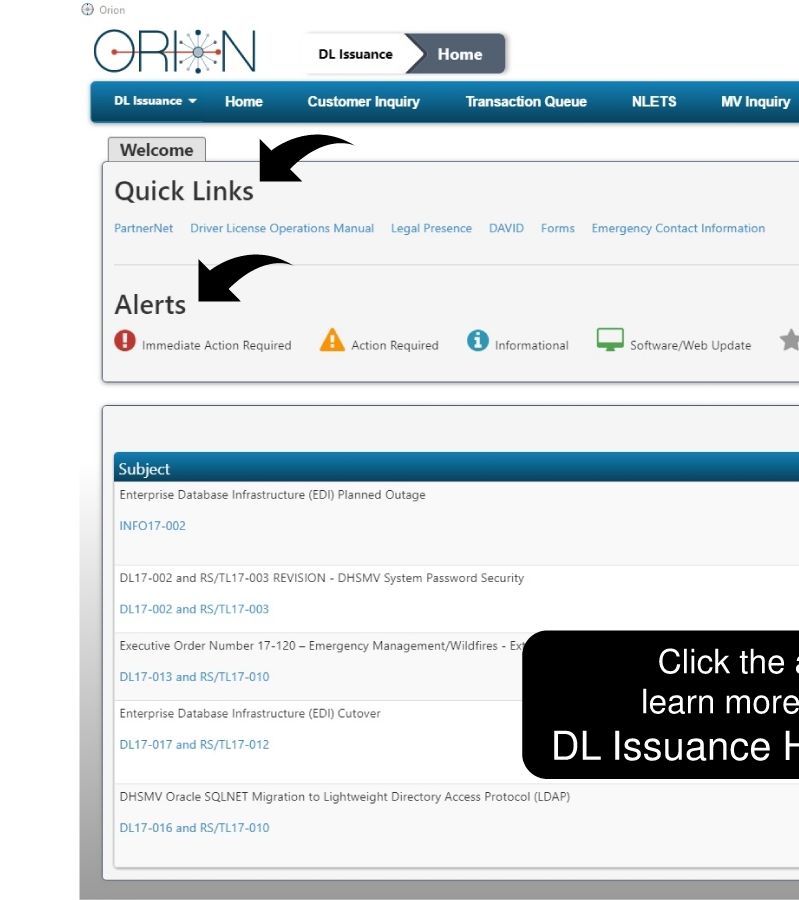Click the ORION logo
The image size is (799, 900).
point(174,52)
